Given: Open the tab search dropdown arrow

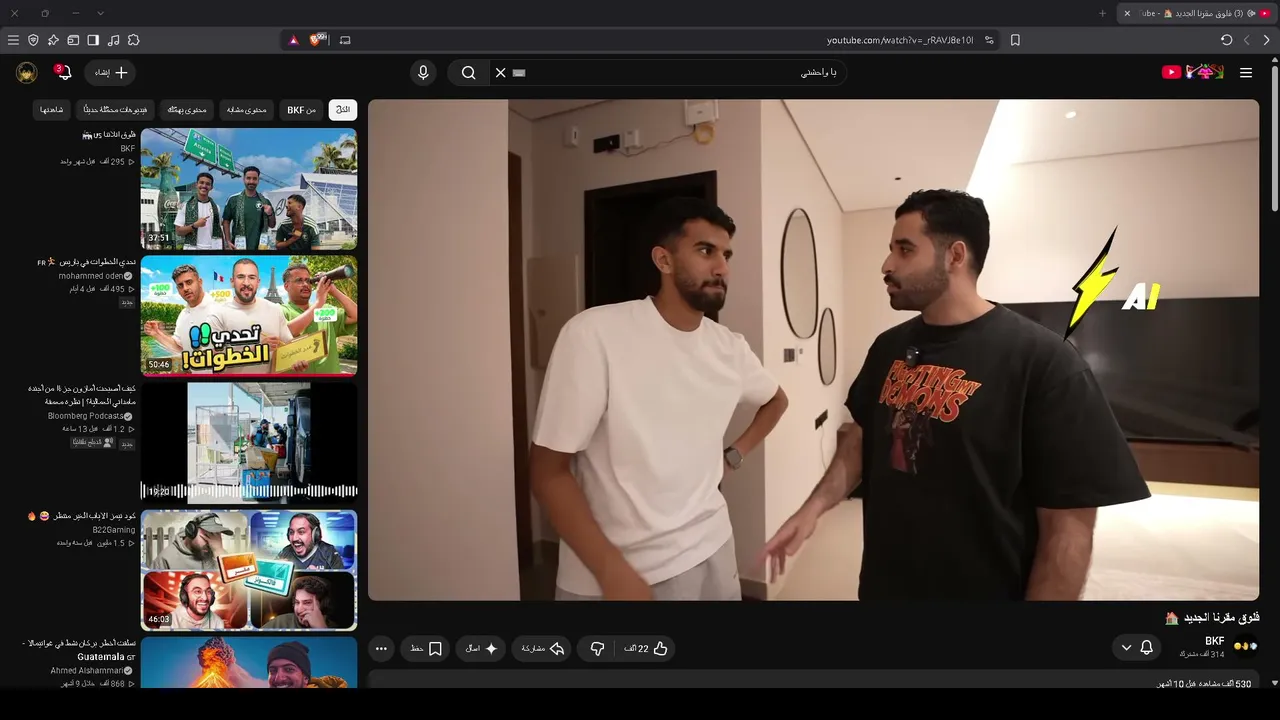Looking at the screenshot, I should click(x=100, y=13).
